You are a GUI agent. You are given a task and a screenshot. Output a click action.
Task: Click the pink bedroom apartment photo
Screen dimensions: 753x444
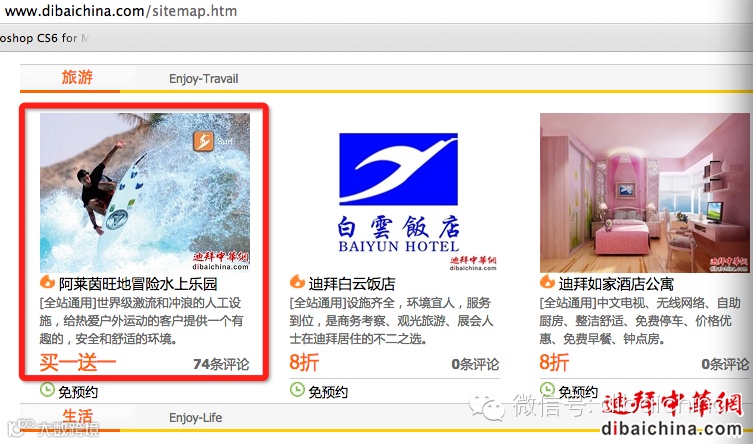[x=644, y=192]
